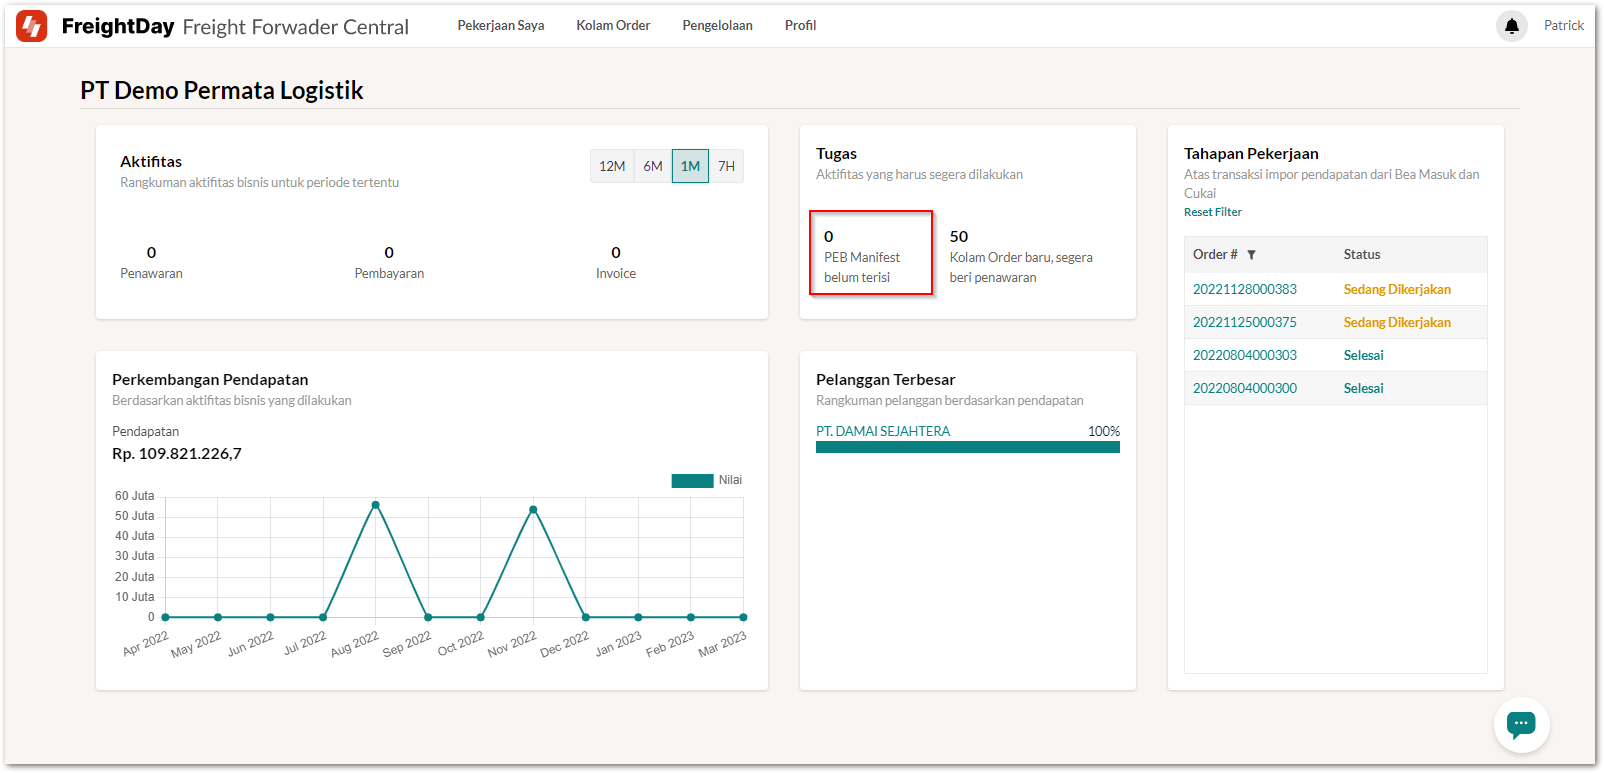
Task: Switch activity period to 6M
Action: click(653, 166)
